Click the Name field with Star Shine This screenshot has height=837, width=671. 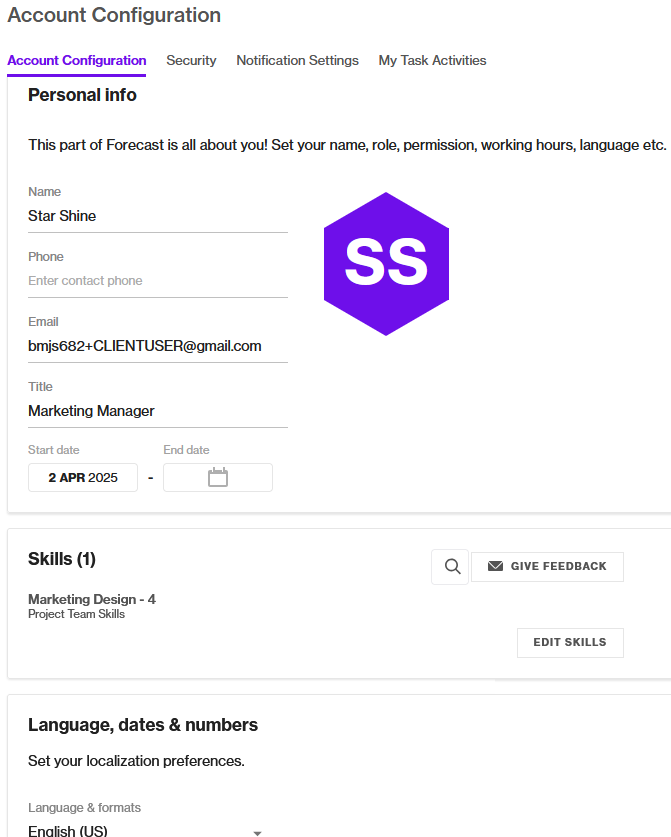[157, 216]
